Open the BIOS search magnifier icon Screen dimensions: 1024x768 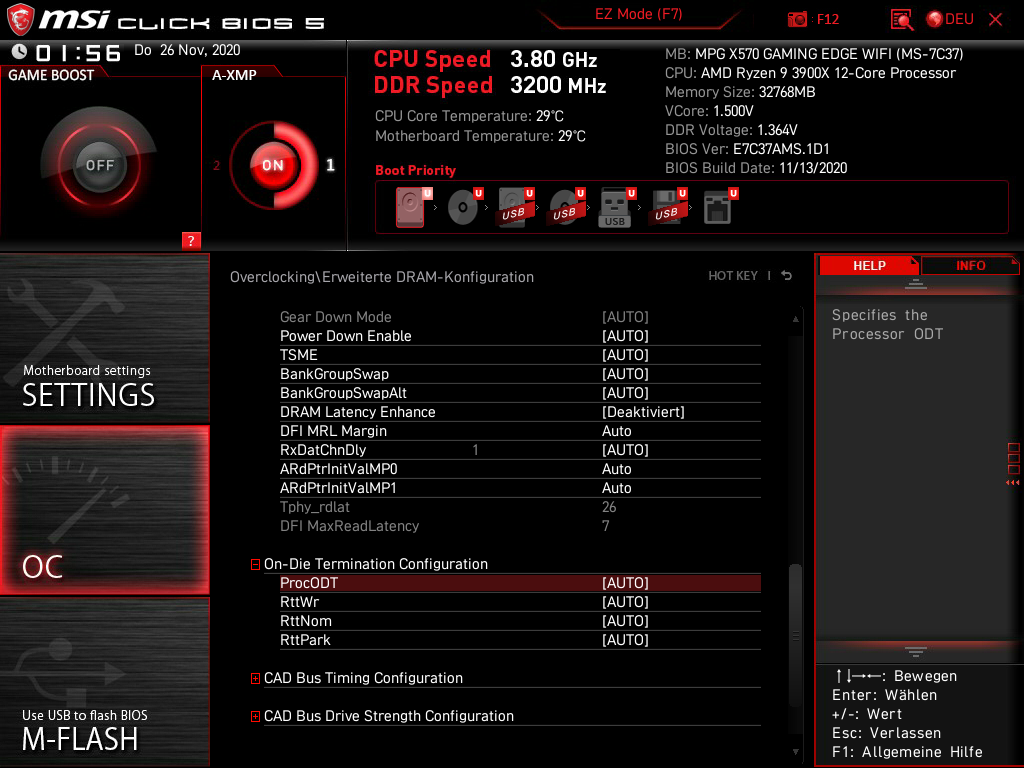(902, 20)
